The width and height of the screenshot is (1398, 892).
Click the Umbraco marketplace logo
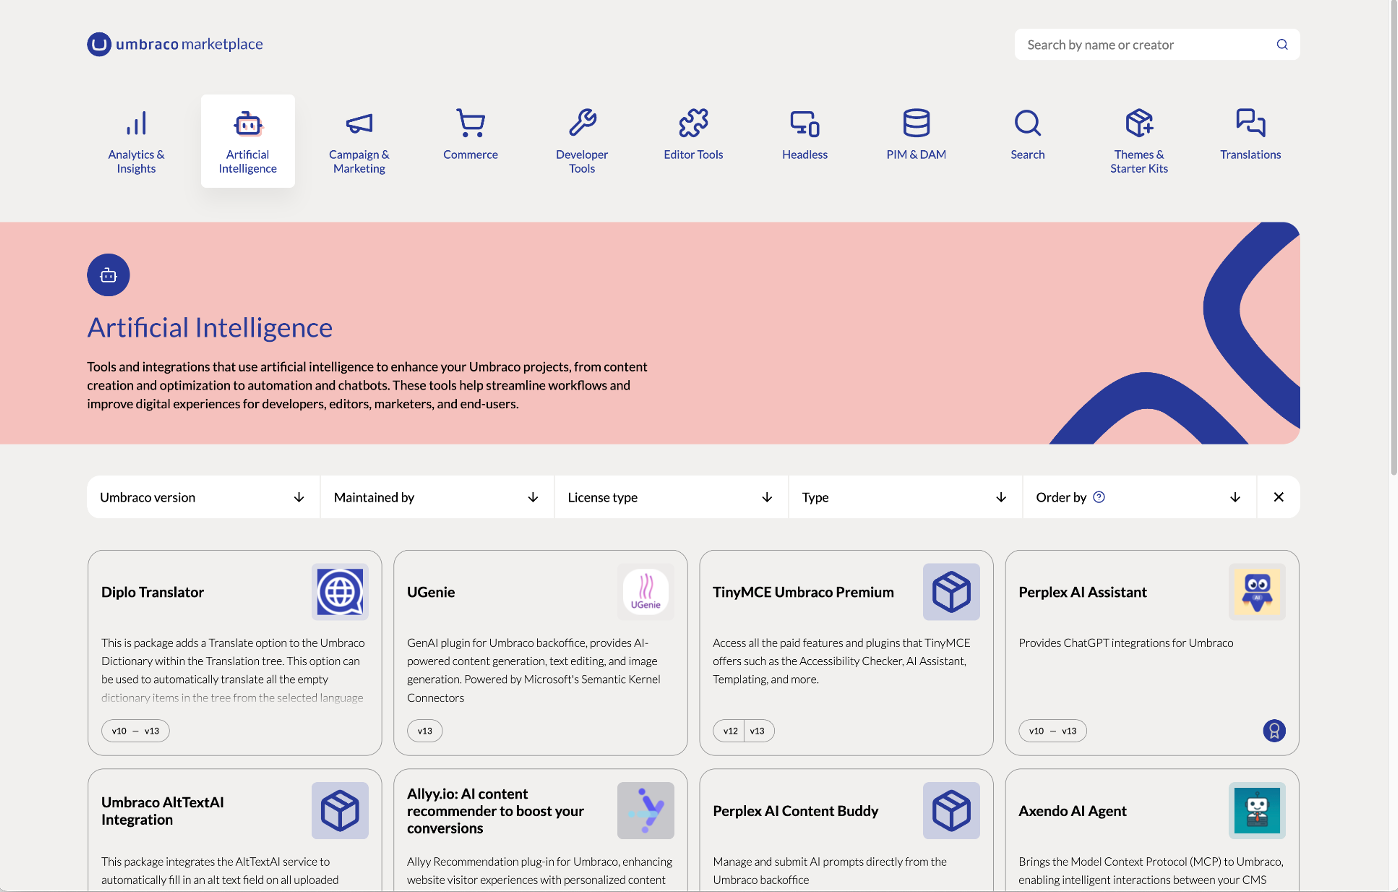click(175, 44)
